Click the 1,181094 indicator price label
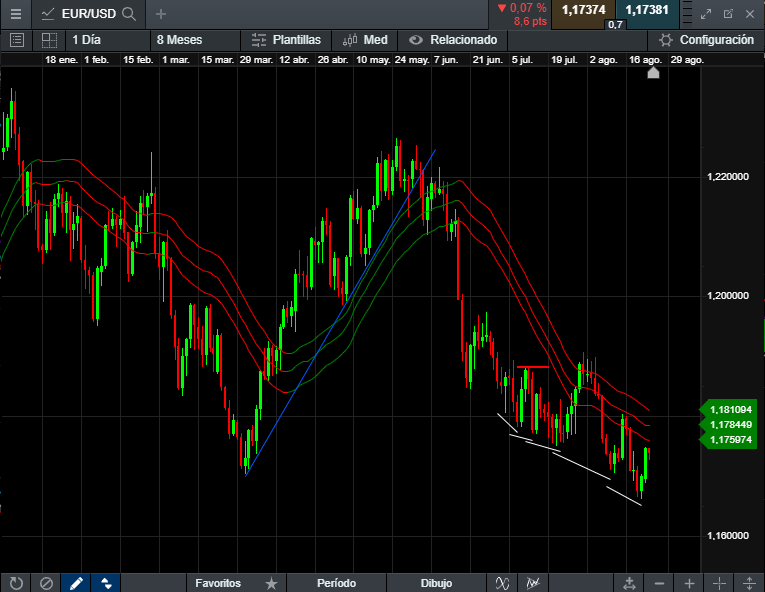765x592 pixels. point(727,409)
